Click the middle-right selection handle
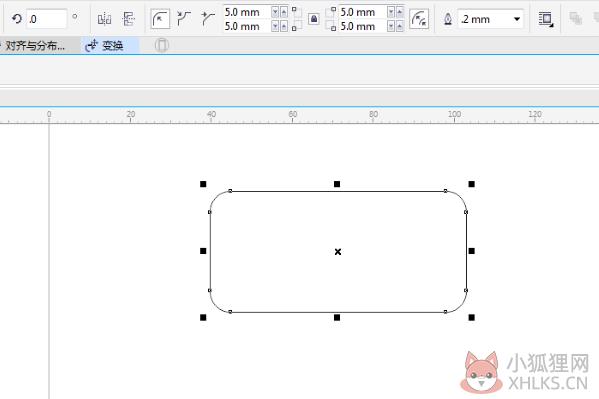Viewport: 599px width, 399px height. coord(472,251)
